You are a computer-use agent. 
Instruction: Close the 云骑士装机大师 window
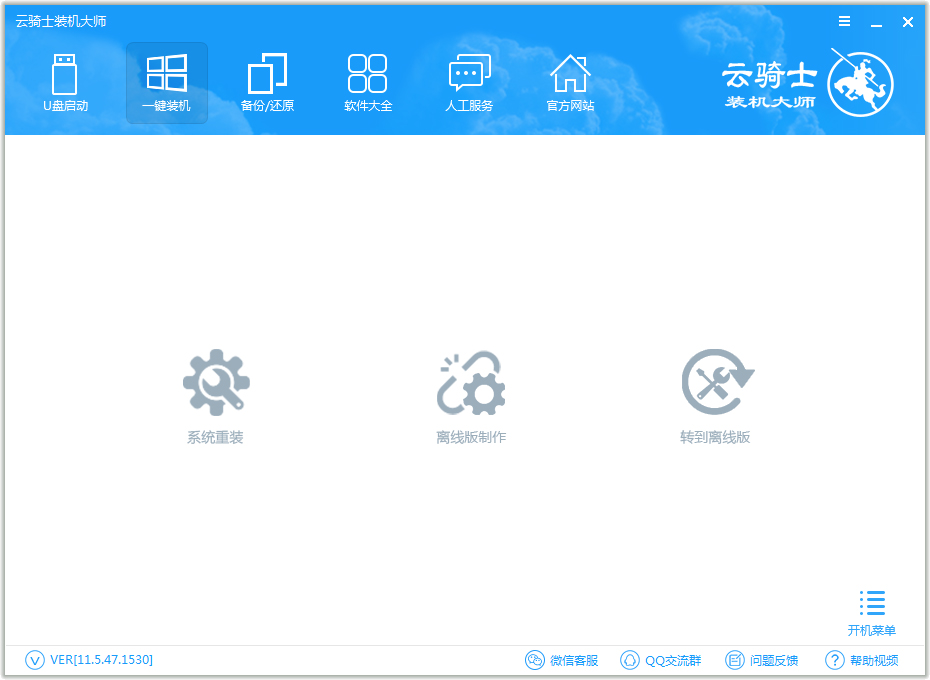click(908, 22)
